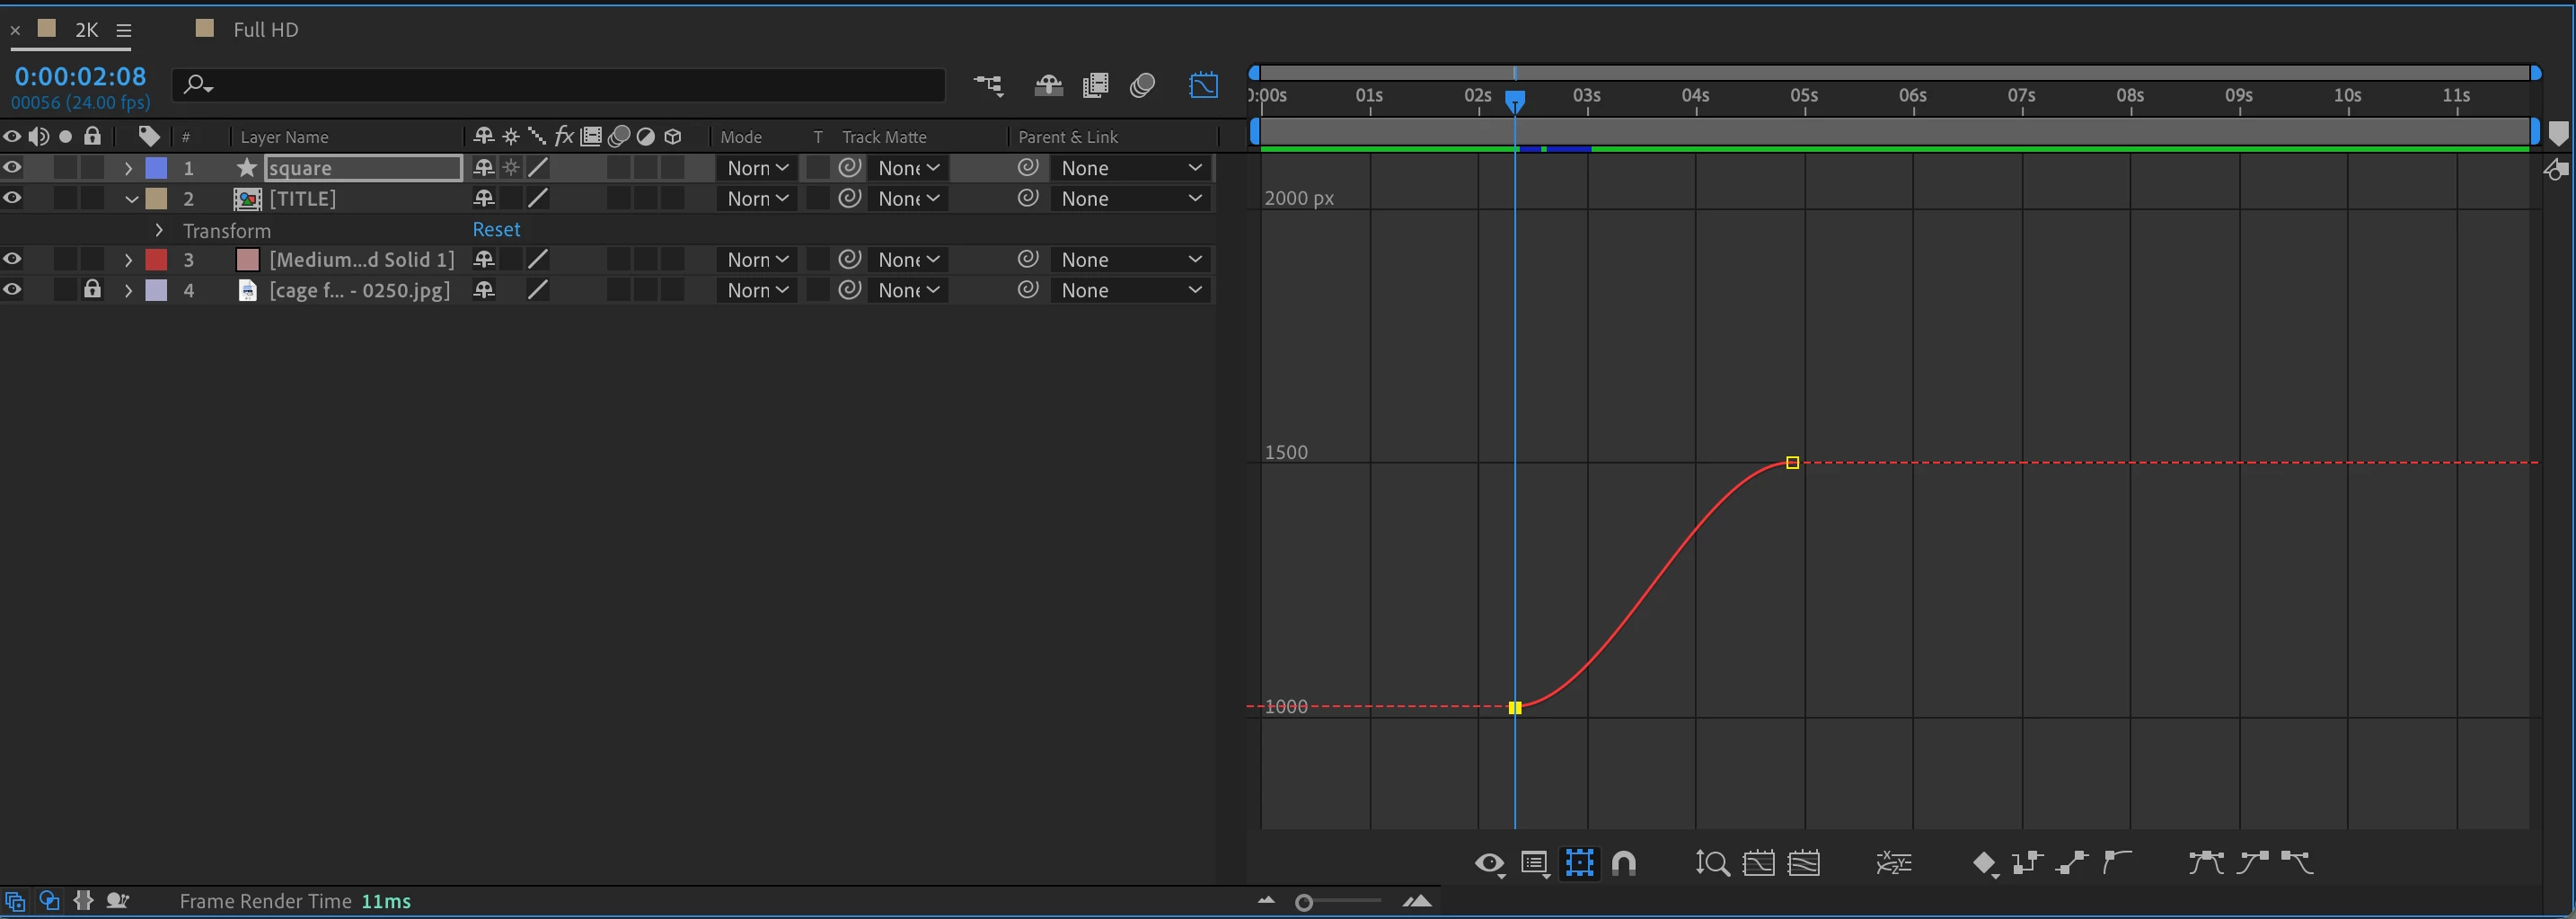The image size is (2576, 919).
Task: Close the 2K timeline tab
Action: tap(15, 31)
